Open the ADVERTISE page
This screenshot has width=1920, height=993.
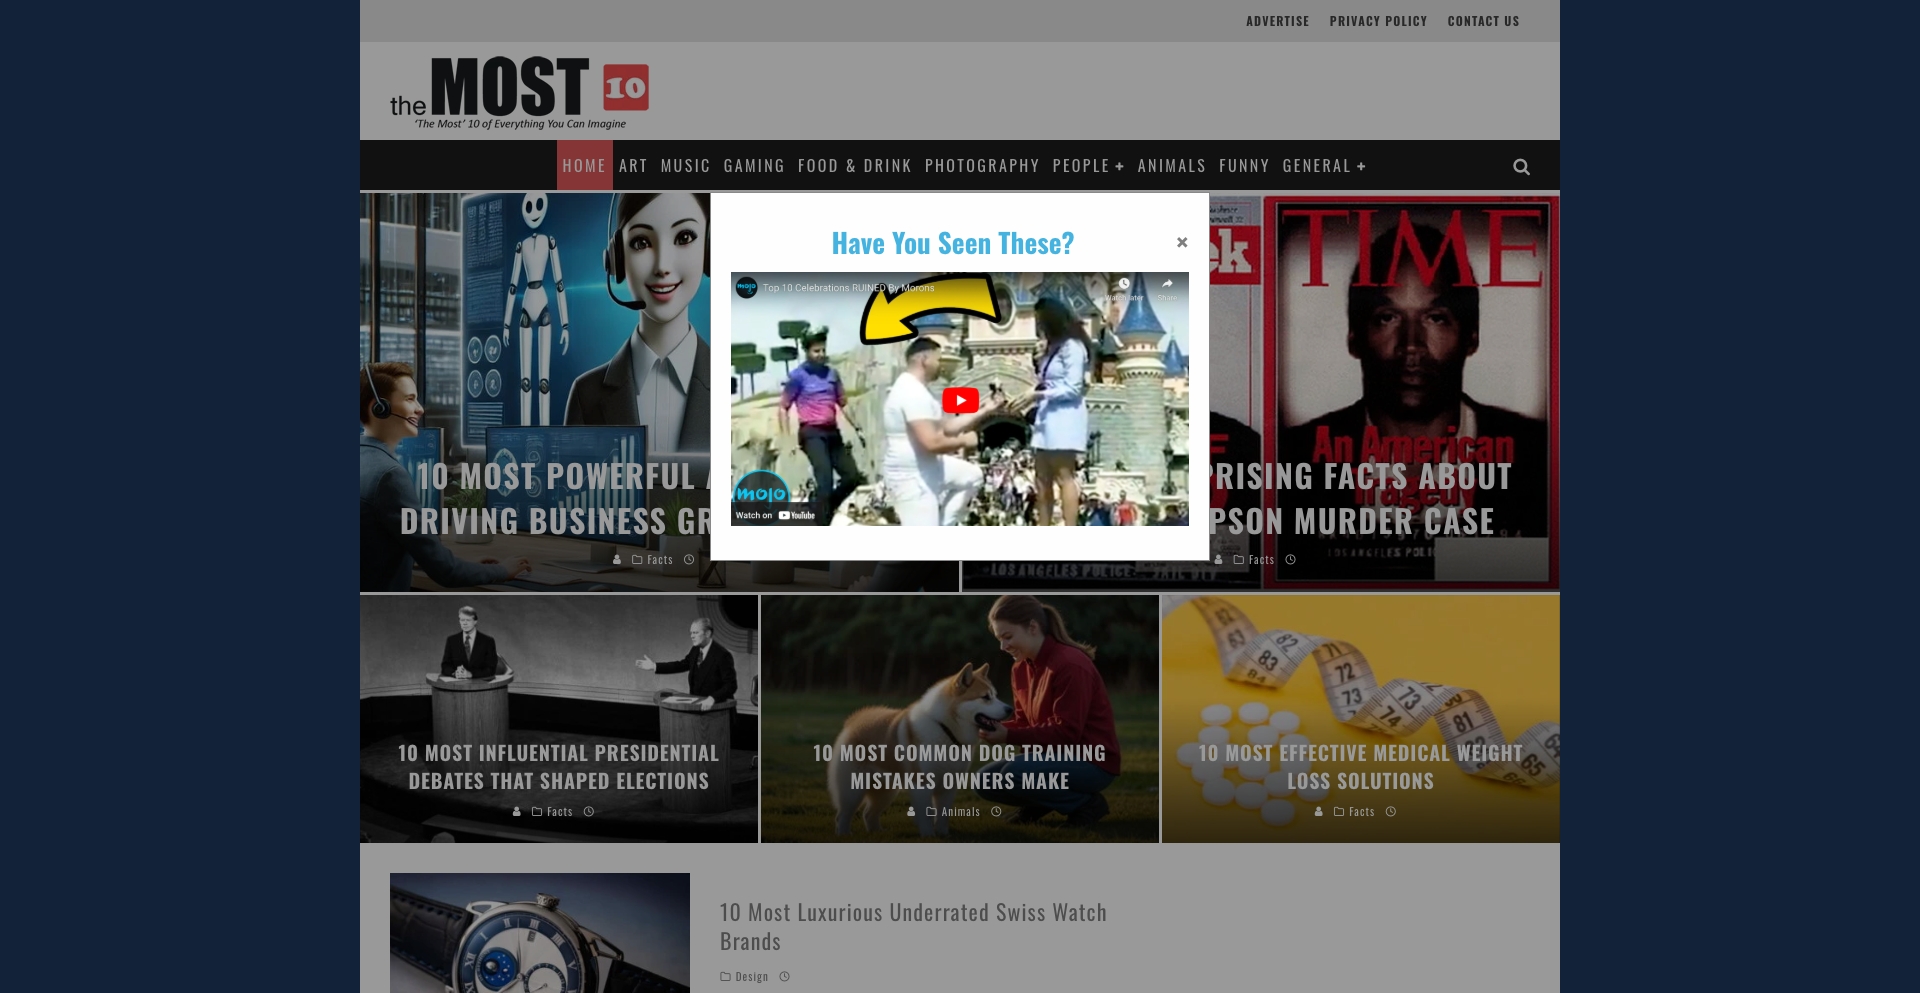click(1277, 20)
